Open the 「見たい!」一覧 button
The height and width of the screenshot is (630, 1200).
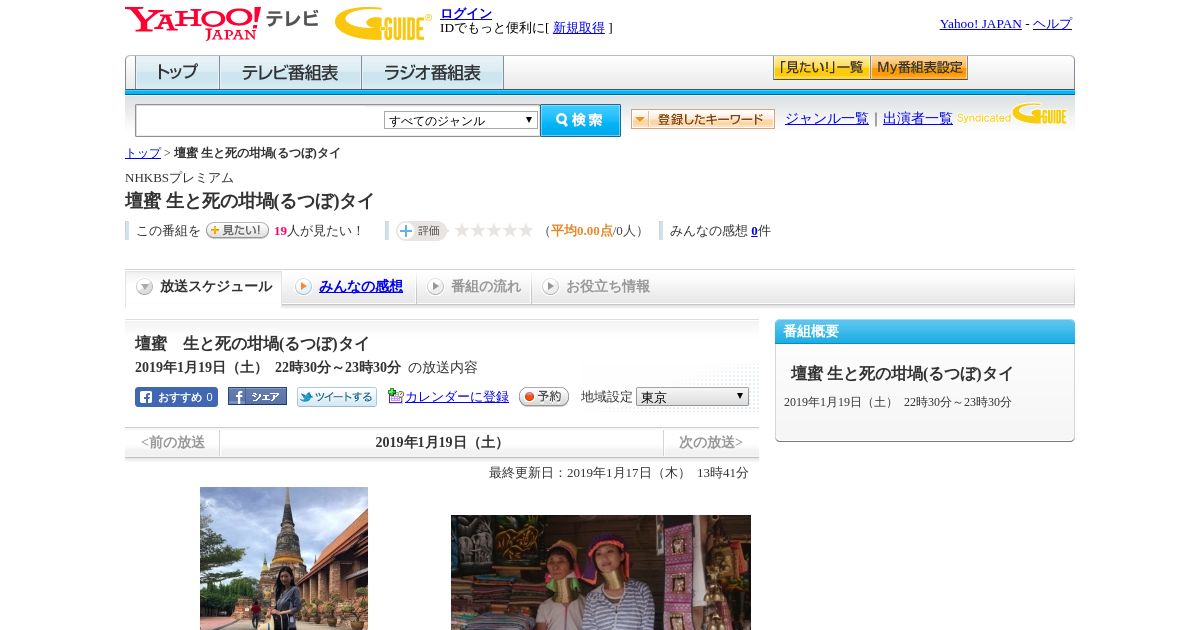(821, 68)
